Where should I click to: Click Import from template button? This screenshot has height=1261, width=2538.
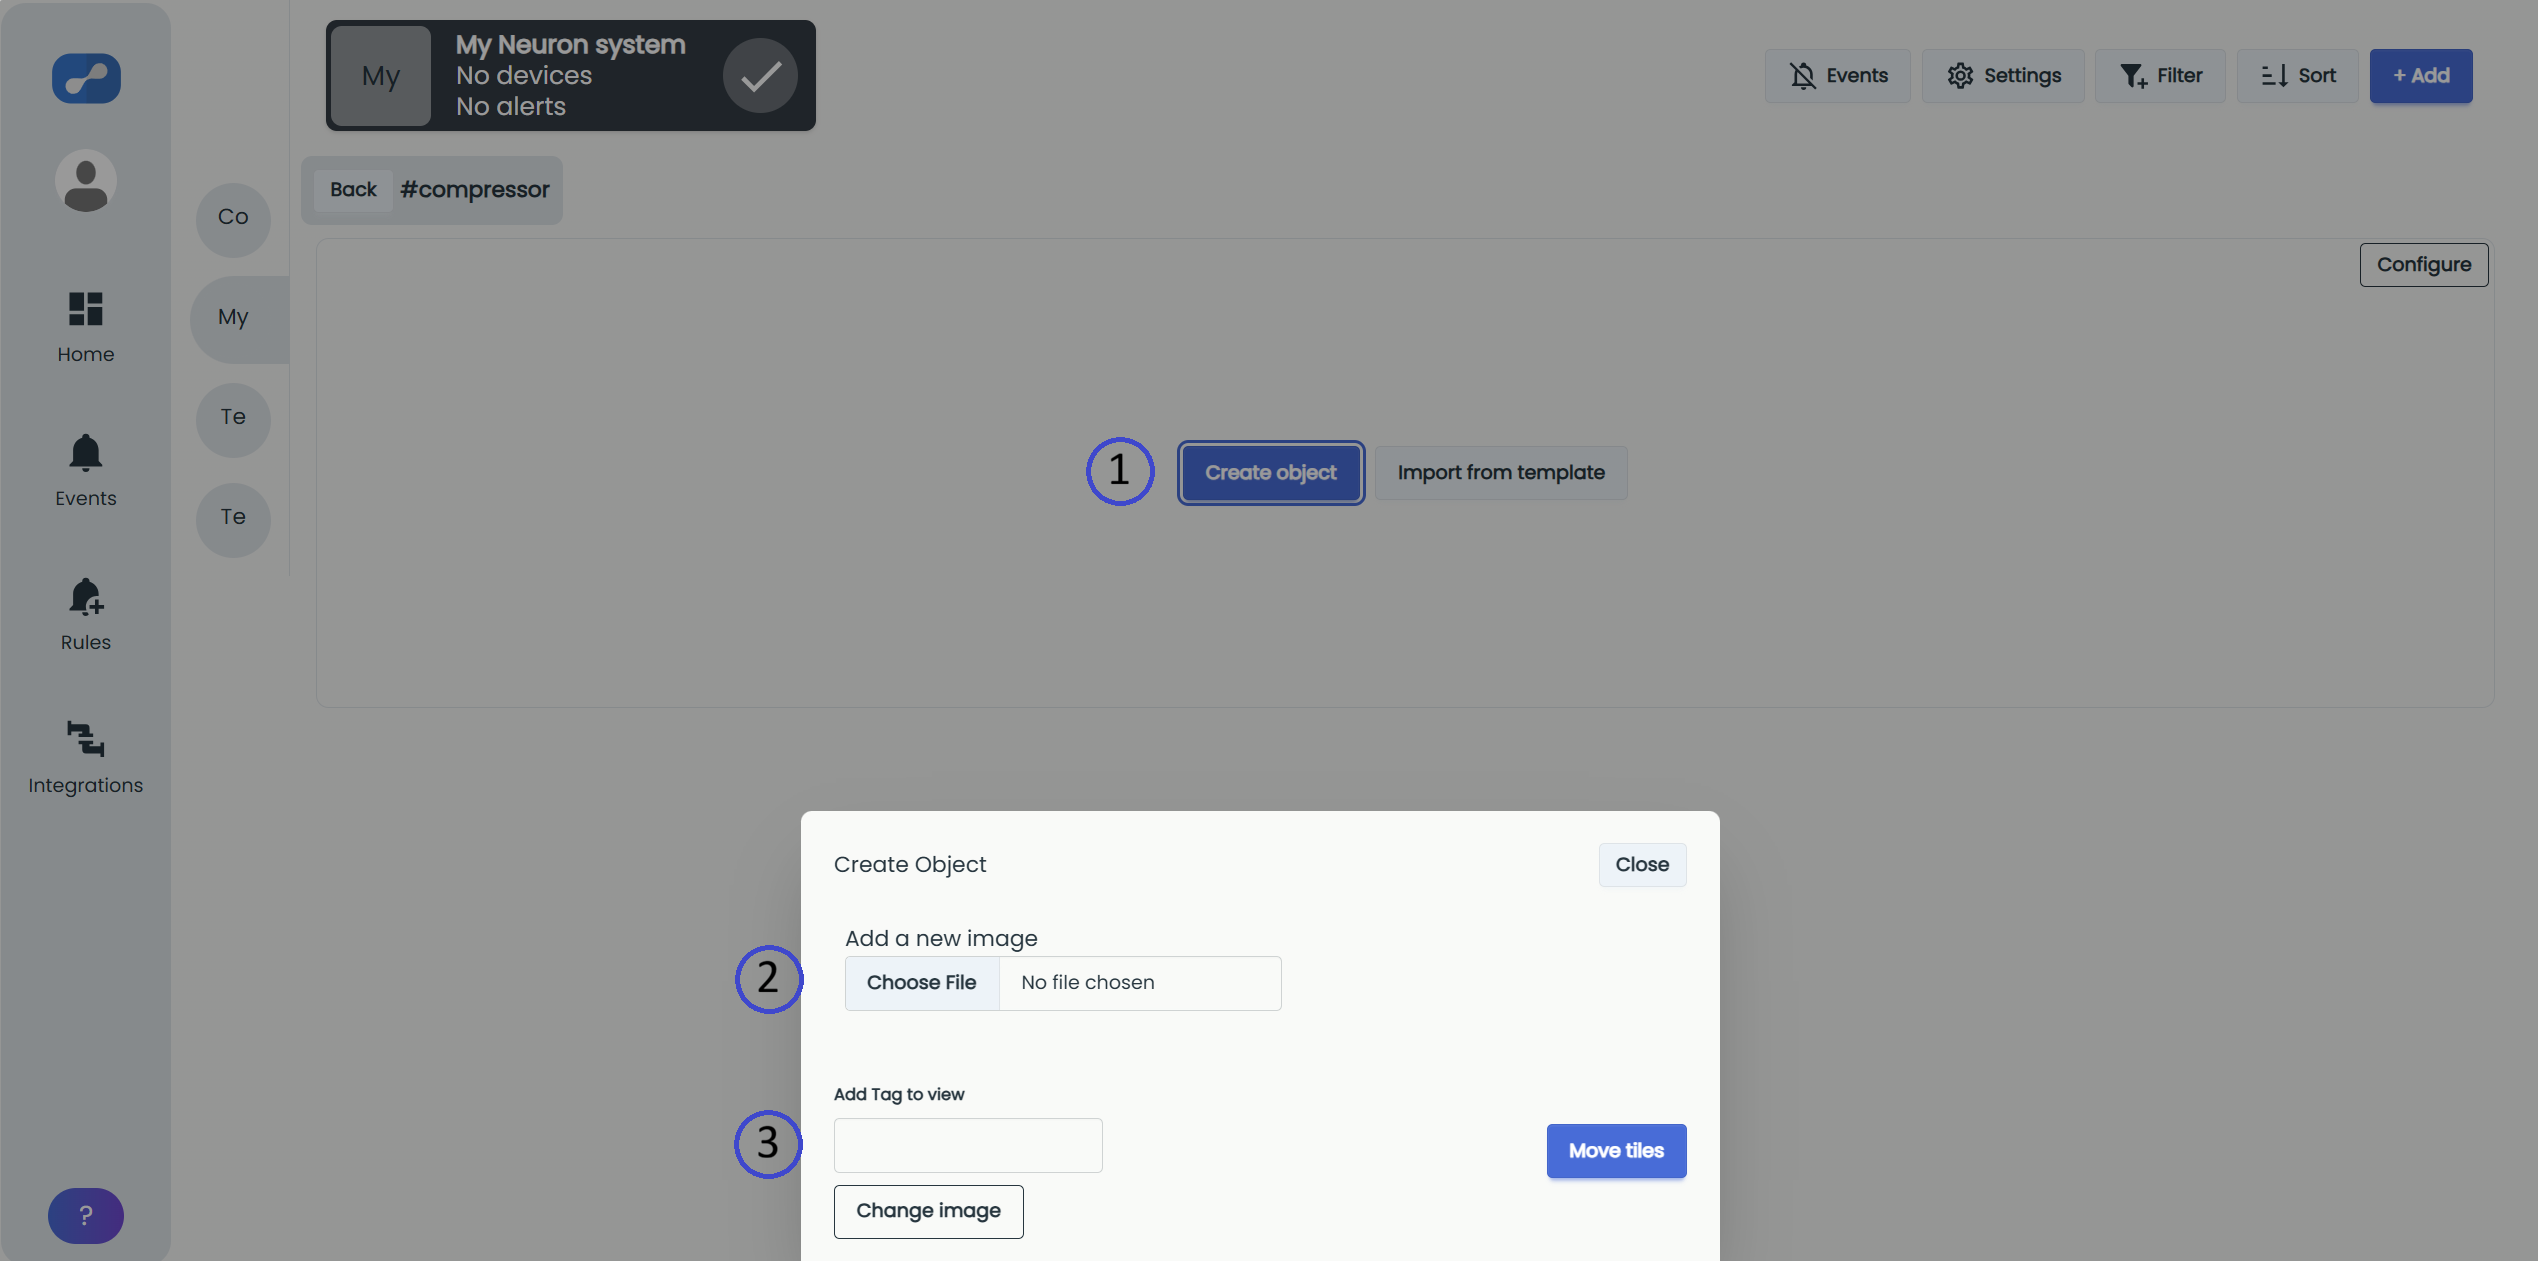(x=1501, y=473)
